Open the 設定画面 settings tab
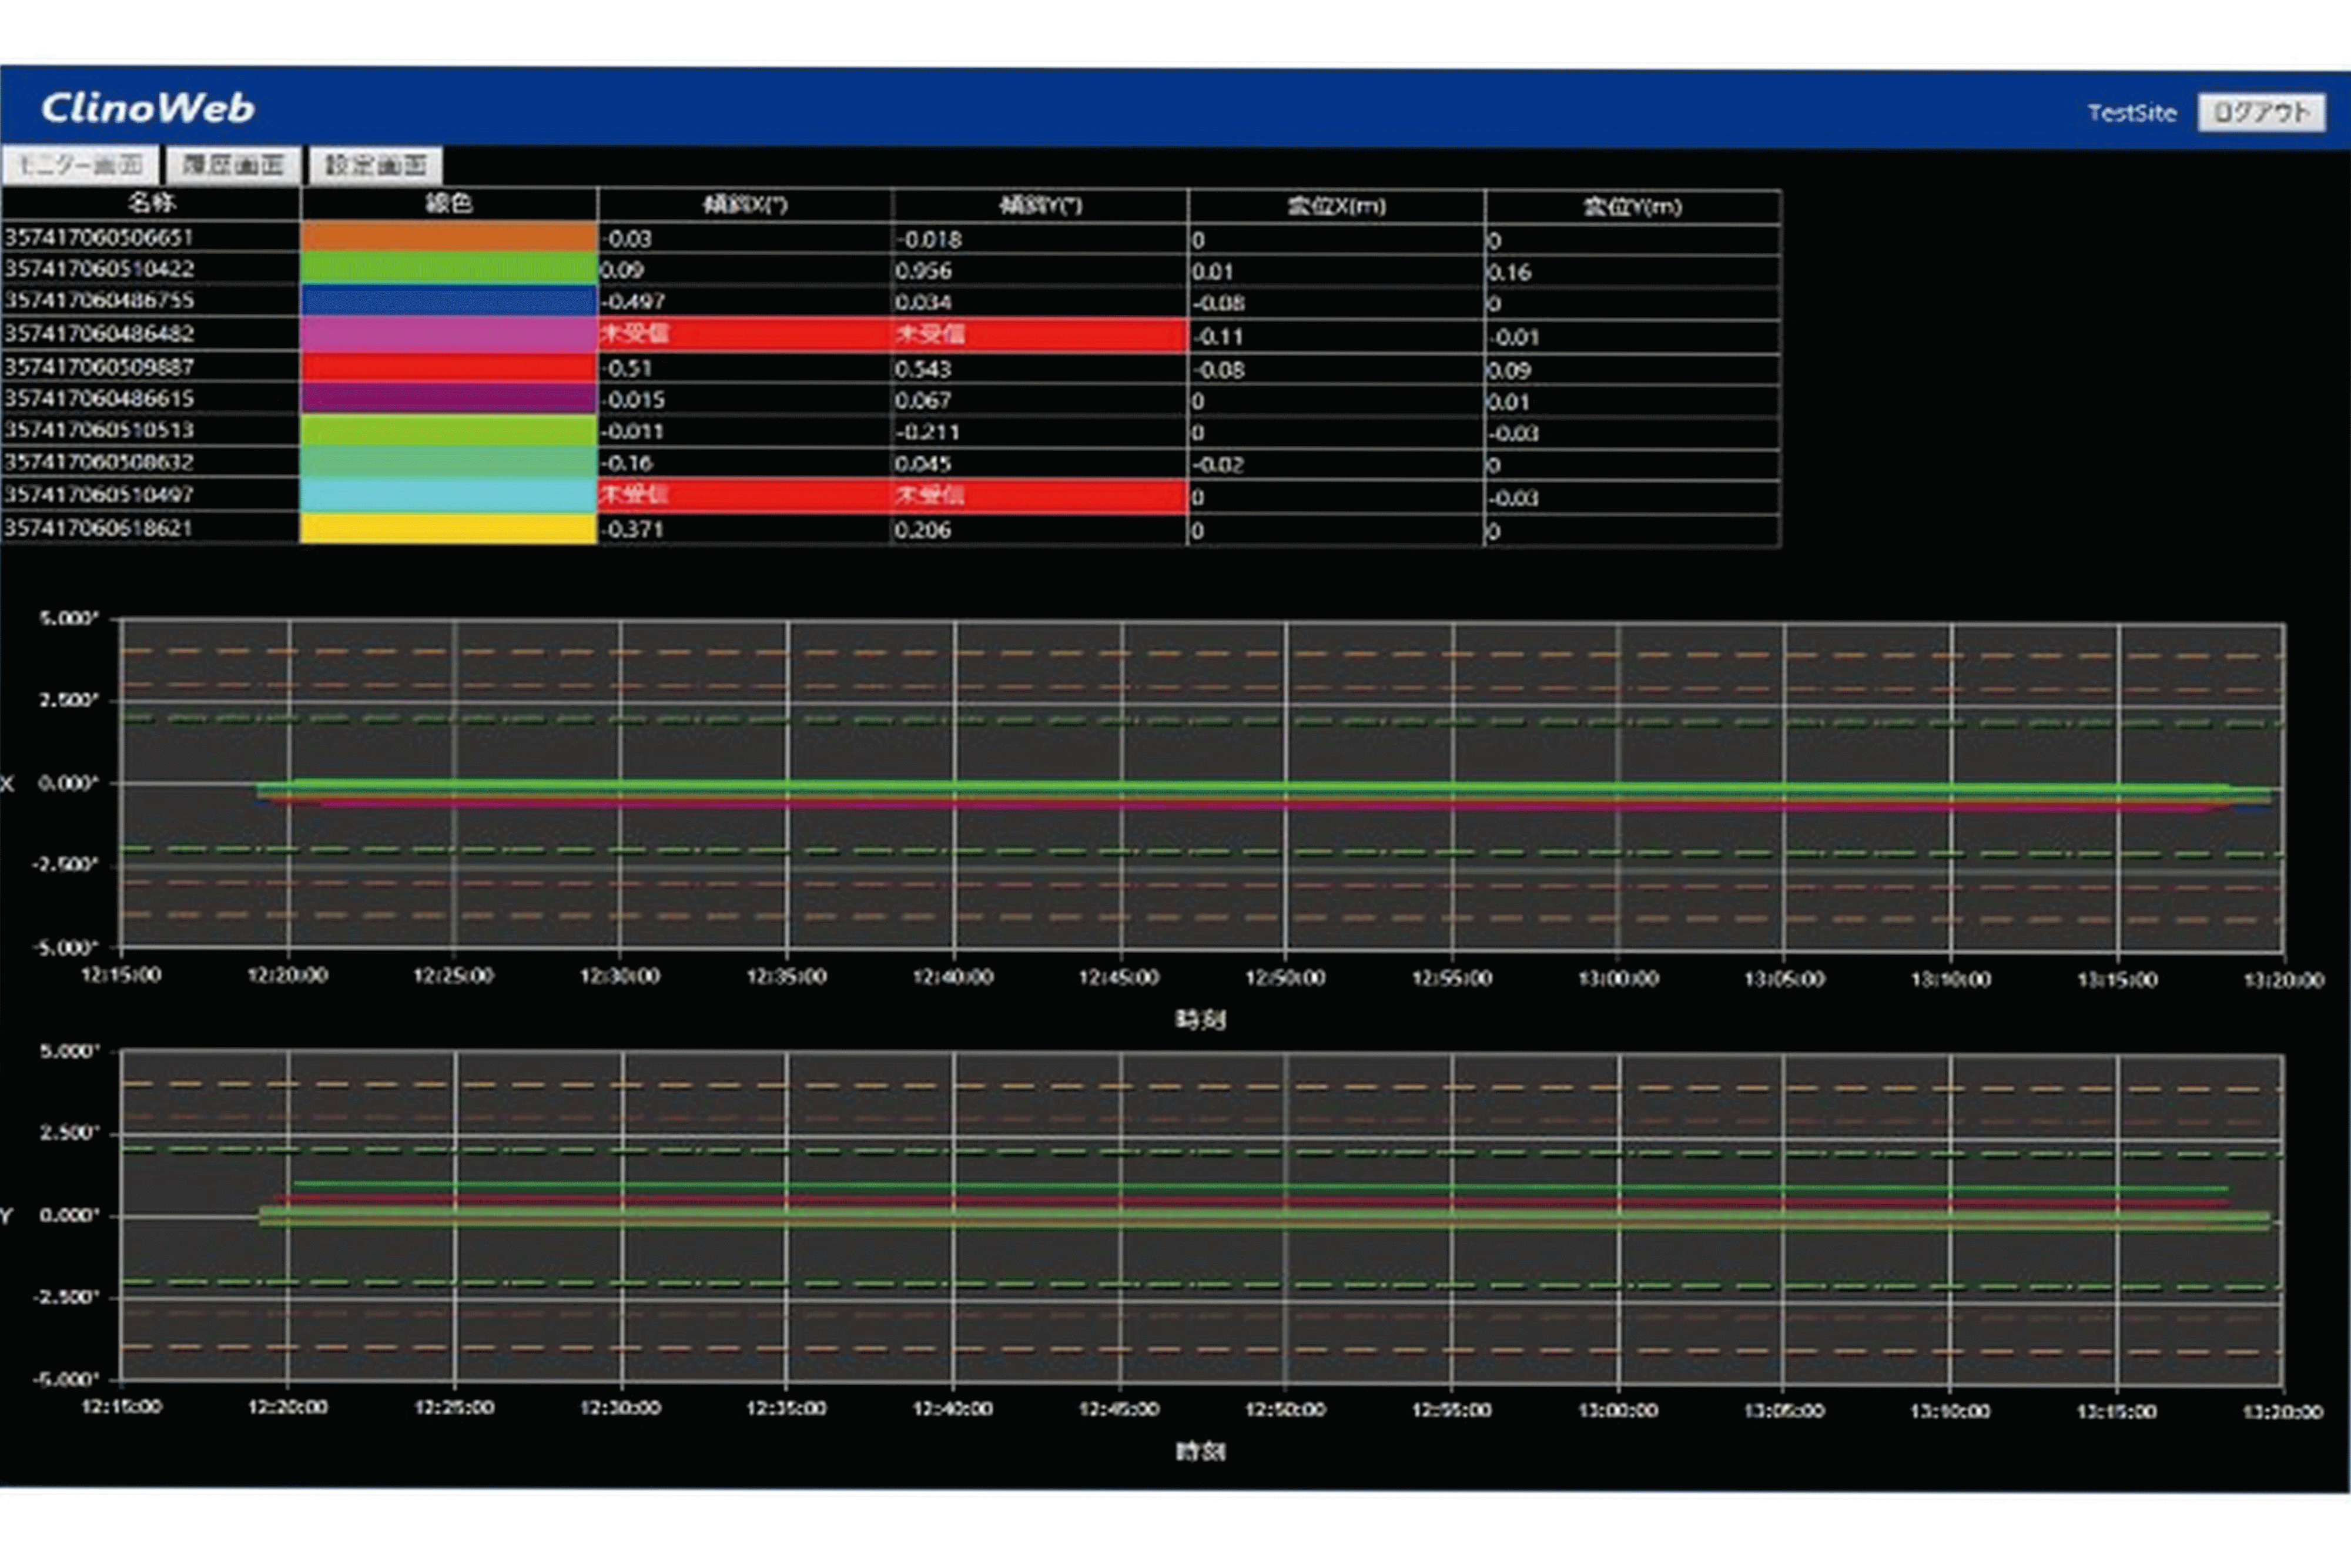 pos(376,165)
